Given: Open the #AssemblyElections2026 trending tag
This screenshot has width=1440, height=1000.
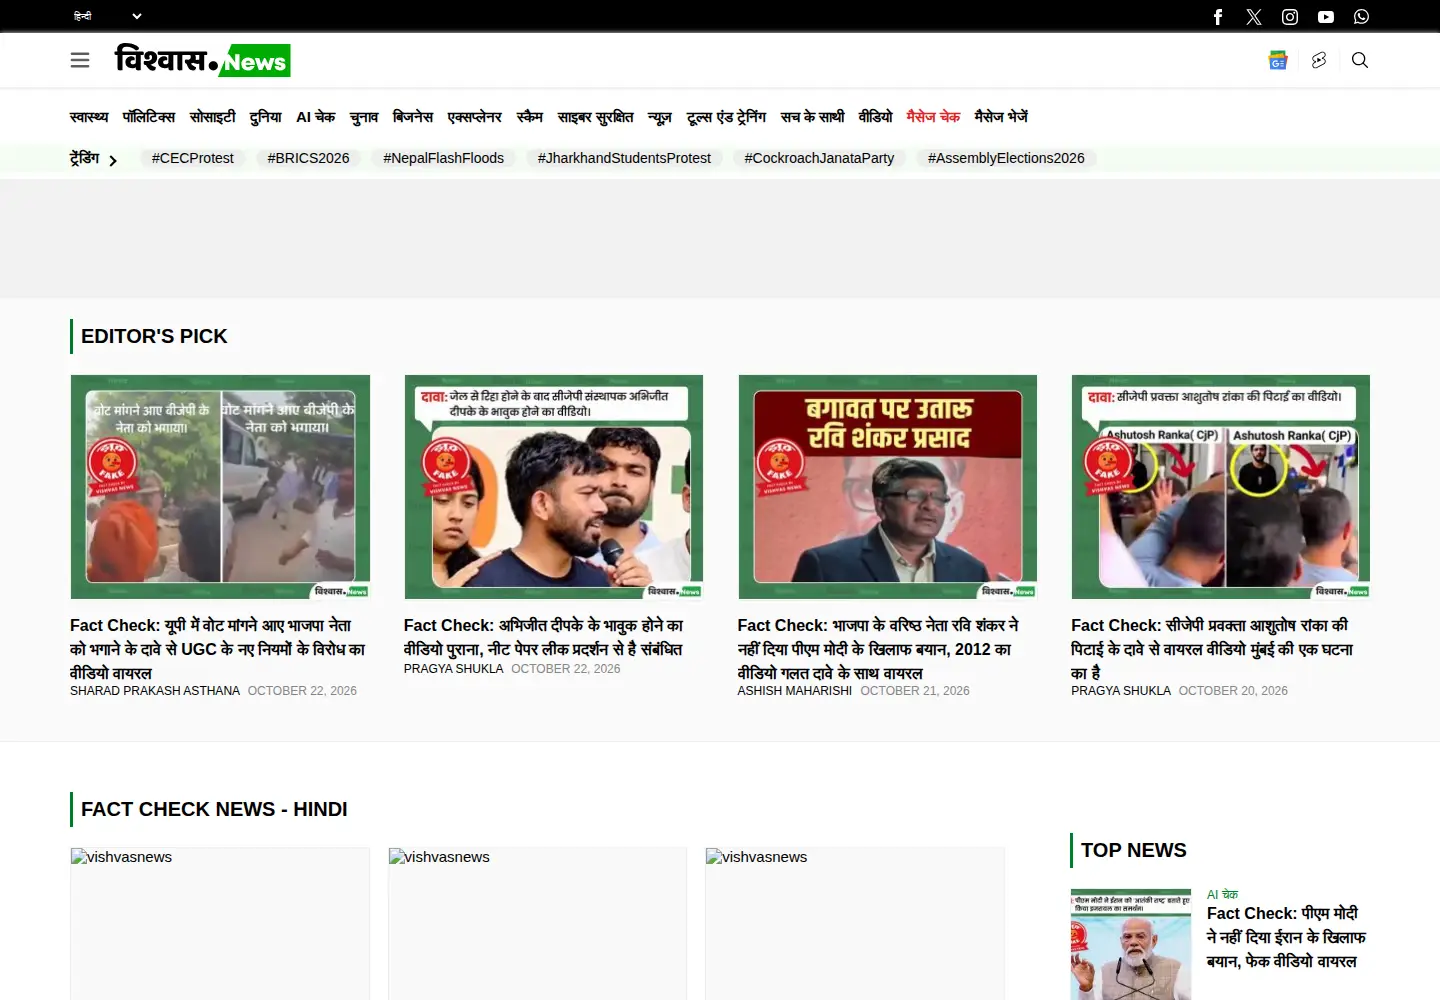Looking at the screenshot, I should pyautogui.click(x=1006, y=158).
